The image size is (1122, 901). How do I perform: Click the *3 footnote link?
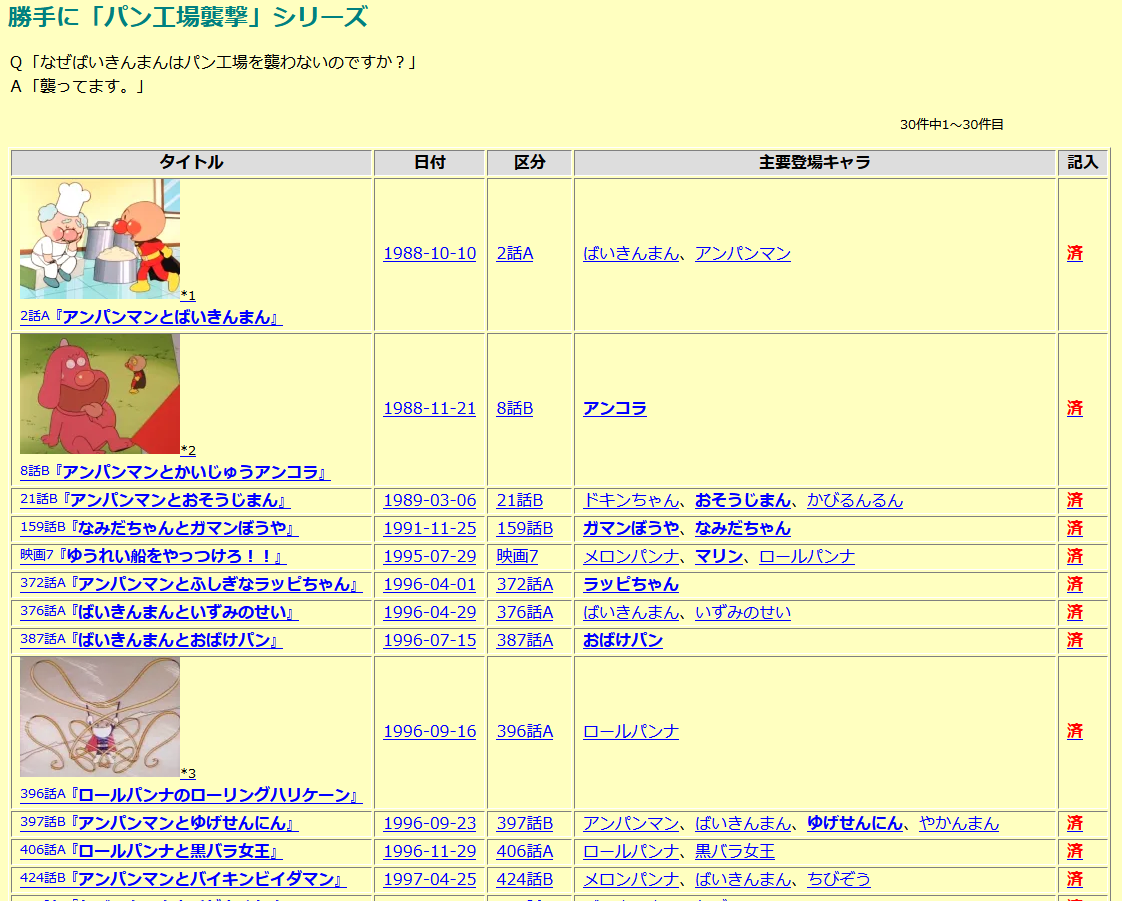pos(188,773)
